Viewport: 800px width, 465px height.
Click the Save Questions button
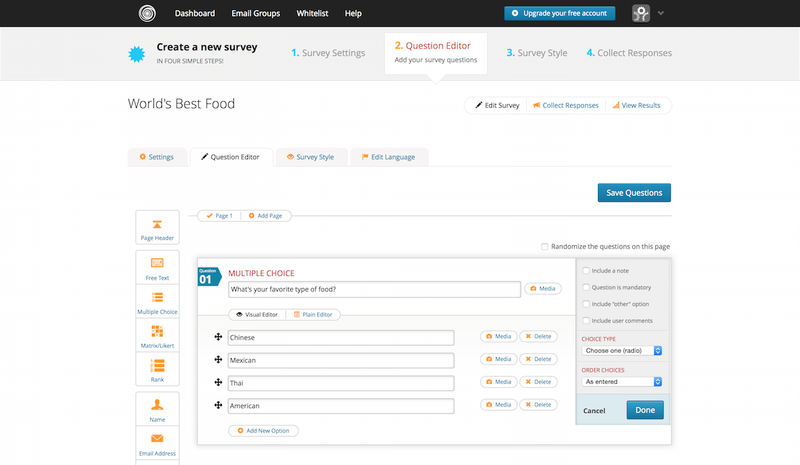click(x=634, y=193)
